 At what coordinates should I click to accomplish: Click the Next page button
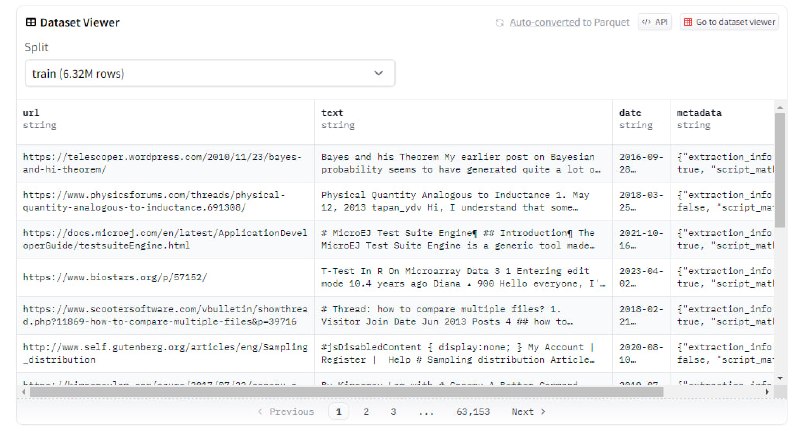pos(529,412)
